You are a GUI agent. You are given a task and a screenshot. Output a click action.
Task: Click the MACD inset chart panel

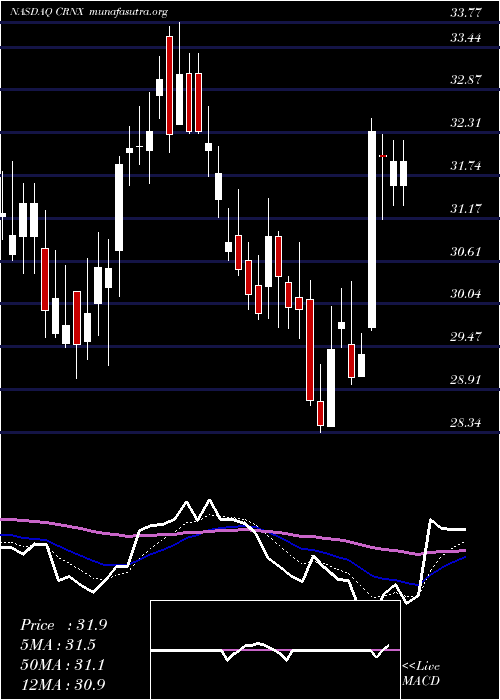pyautogui.click(x=275, y=650)
